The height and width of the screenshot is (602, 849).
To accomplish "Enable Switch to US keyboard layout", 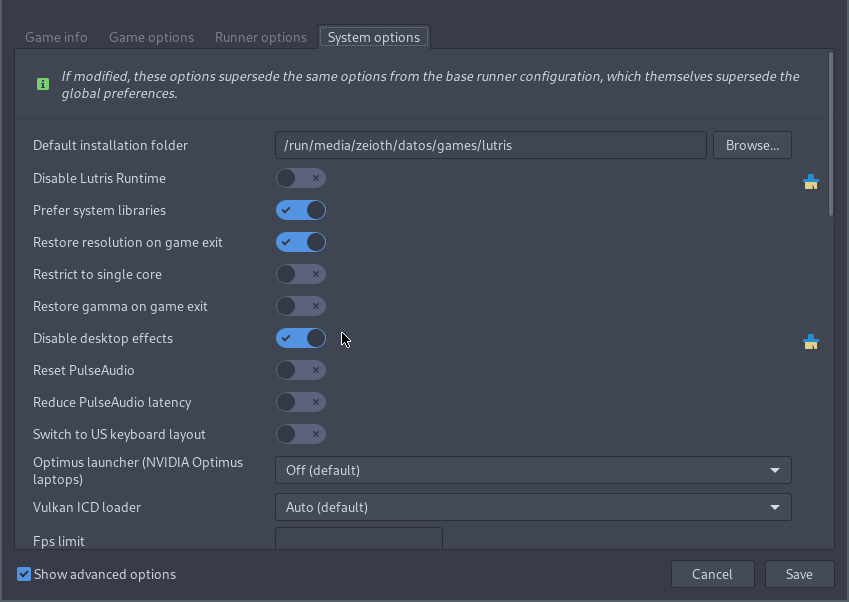I will tap(300, 434).
